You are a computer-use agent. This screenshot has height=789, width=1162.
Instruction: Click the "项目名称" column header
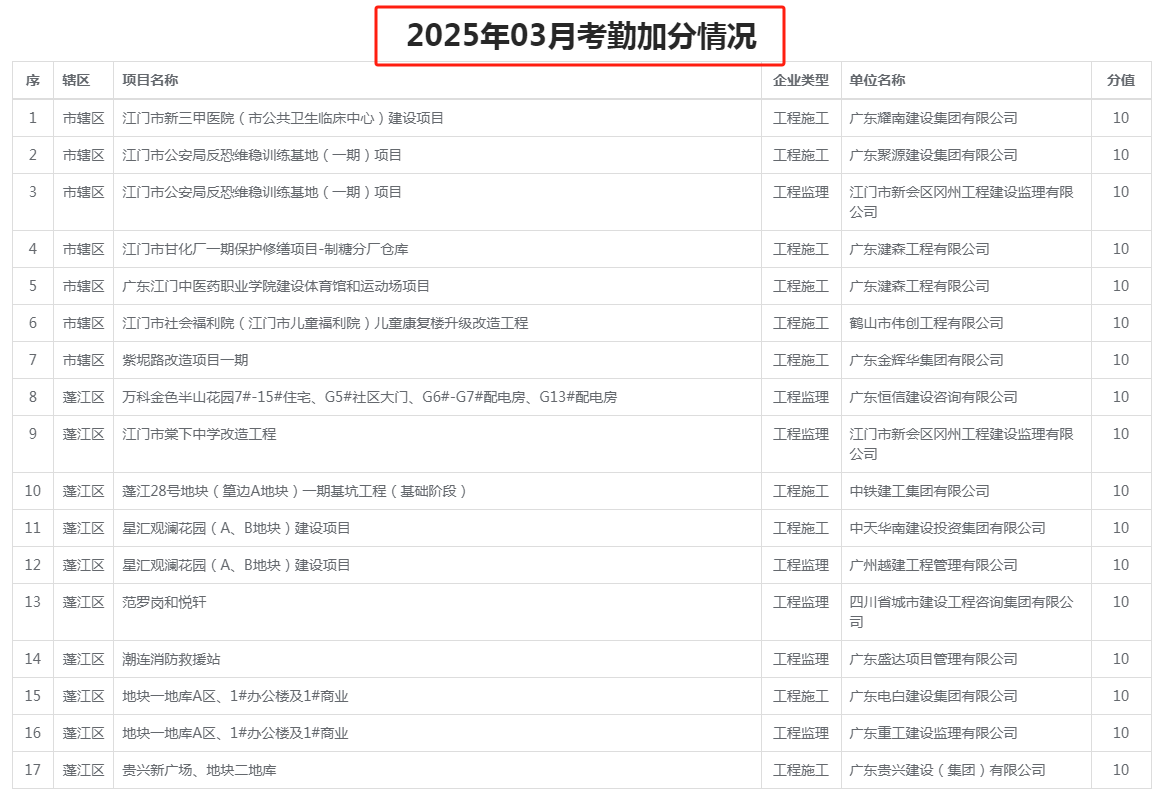click(150, 80)
